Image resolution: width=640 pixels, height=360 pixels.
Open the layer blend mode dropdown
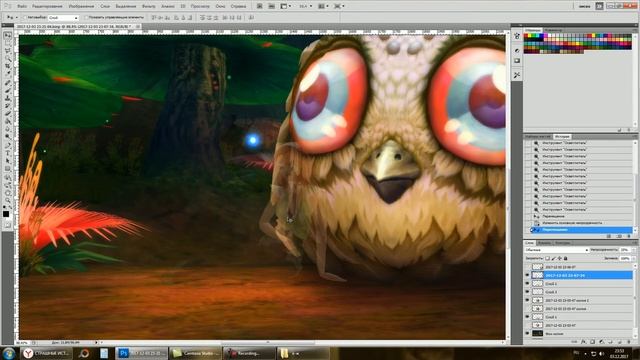point(557,250)
